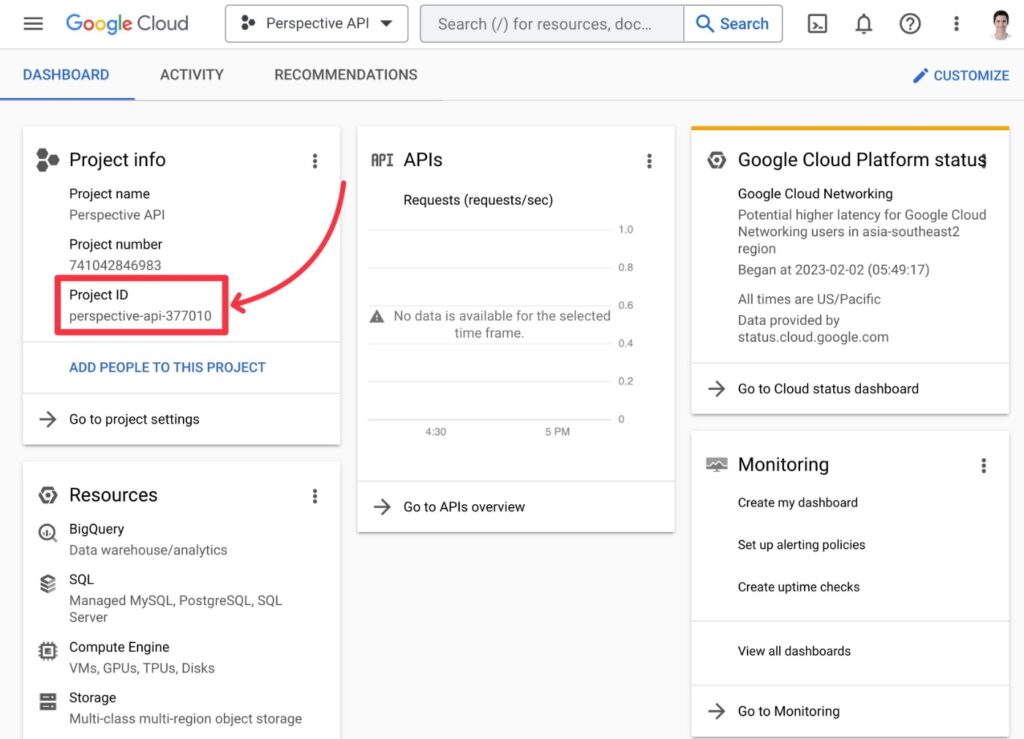1024x739 pixels.
Task: Open the help question mark icon
Action: (910, 24)
